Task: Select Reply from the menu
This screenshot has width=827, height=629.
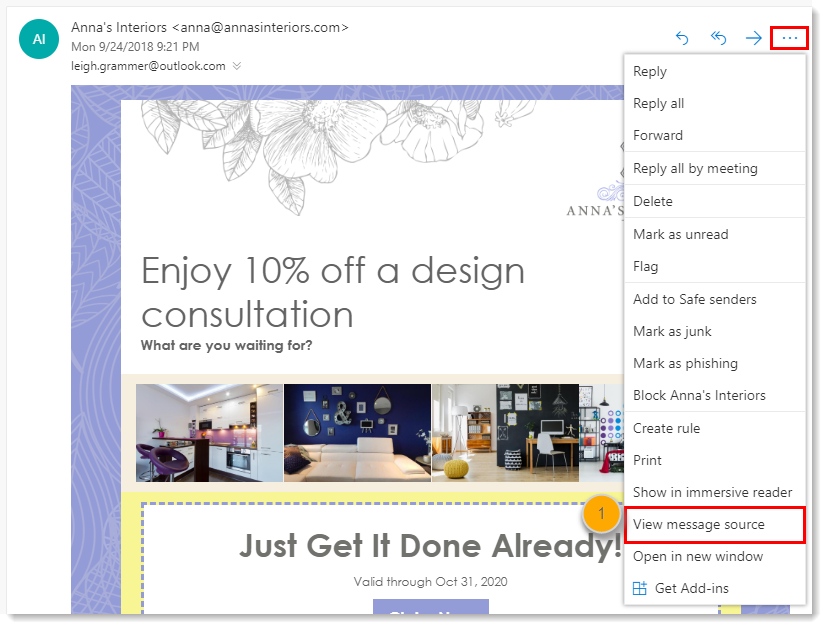Action: [715, 71]
